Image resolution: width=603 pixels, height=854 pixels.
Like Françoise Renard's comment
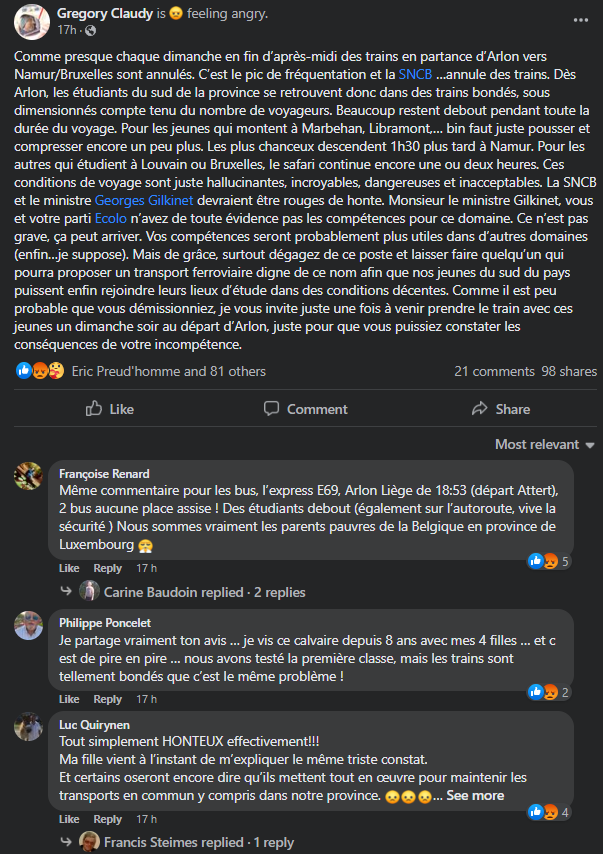[68, 567]
